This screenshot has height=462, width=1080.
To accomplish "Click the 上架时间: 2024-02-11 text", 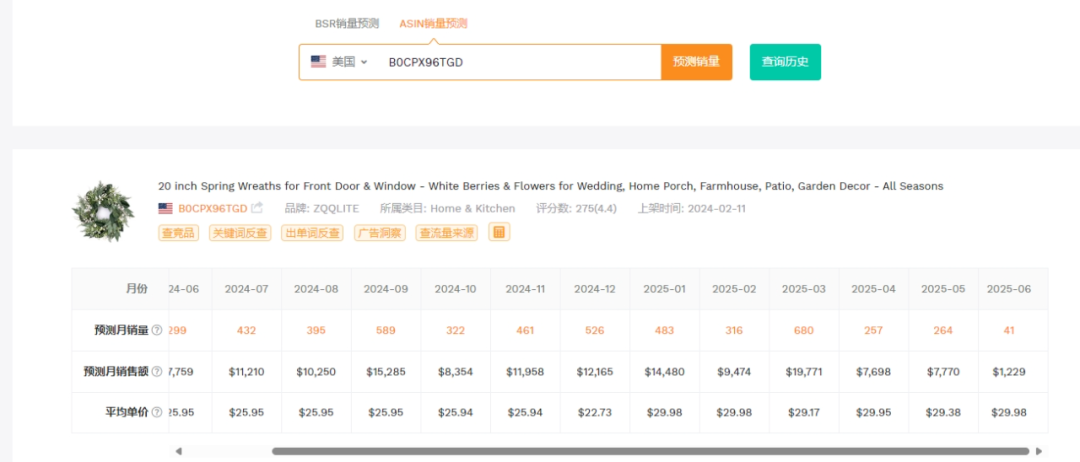I will [x=692, y=208].
